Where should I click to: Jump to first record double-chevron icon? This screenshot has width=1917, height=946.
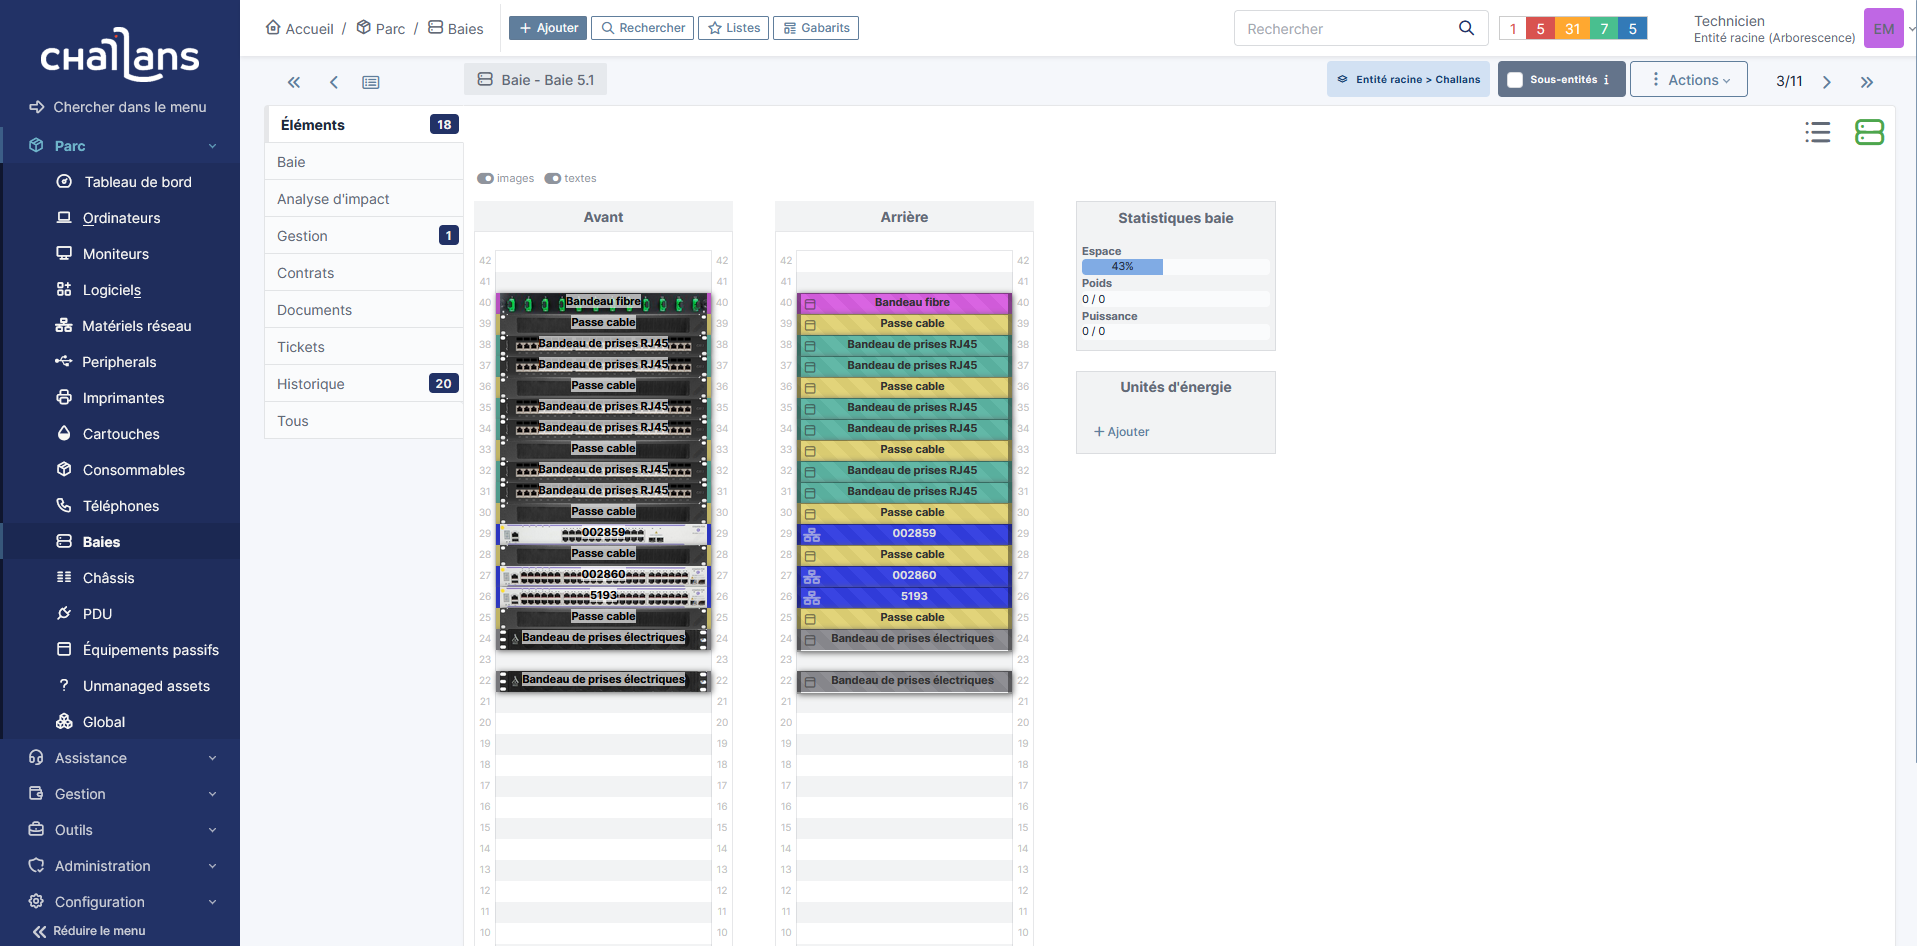pyautogui.click(x=294, y=82)
